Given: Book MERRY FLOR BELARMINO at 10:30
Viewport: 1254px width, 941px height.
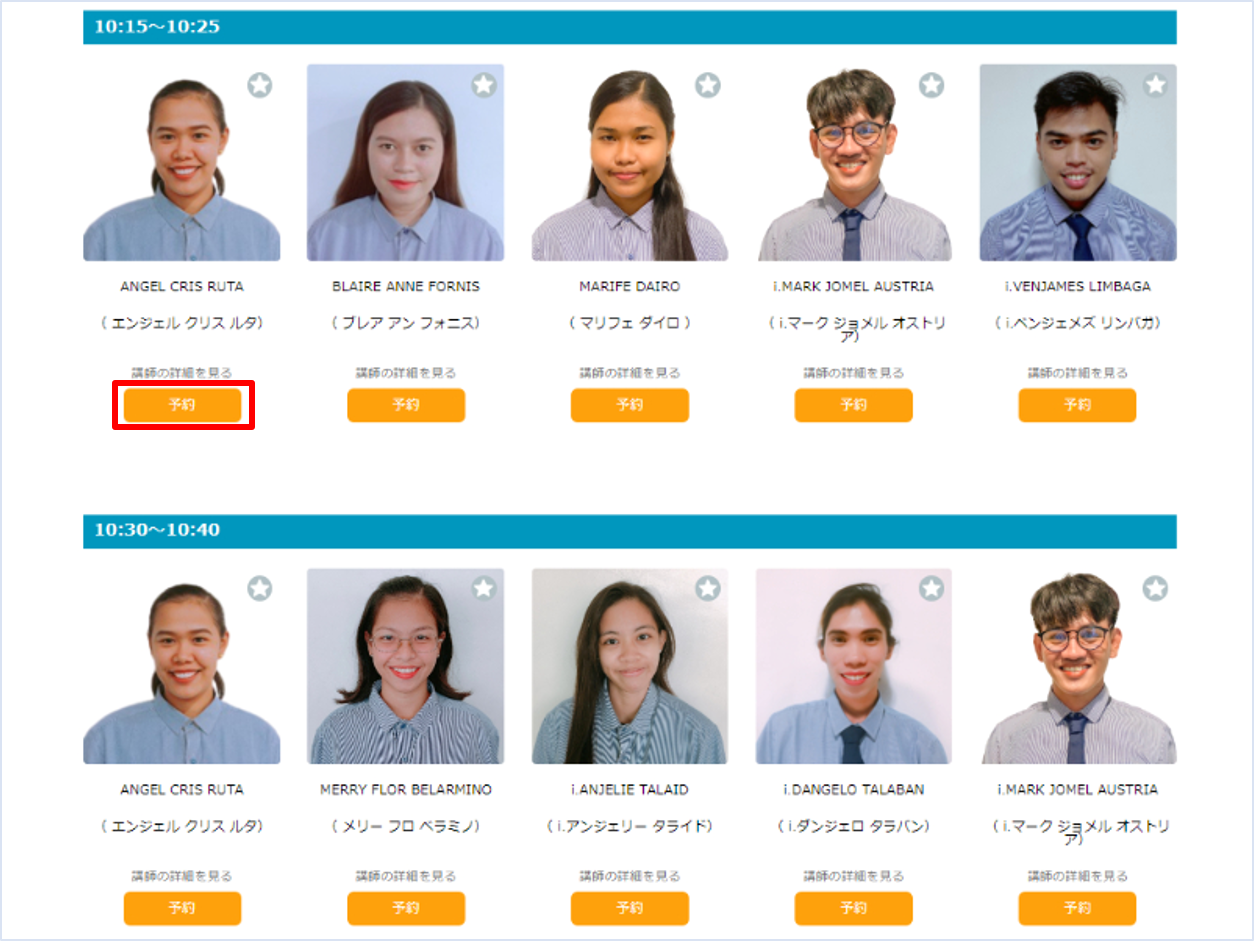Looking at the screenshot, I should (x=406, y=908).
